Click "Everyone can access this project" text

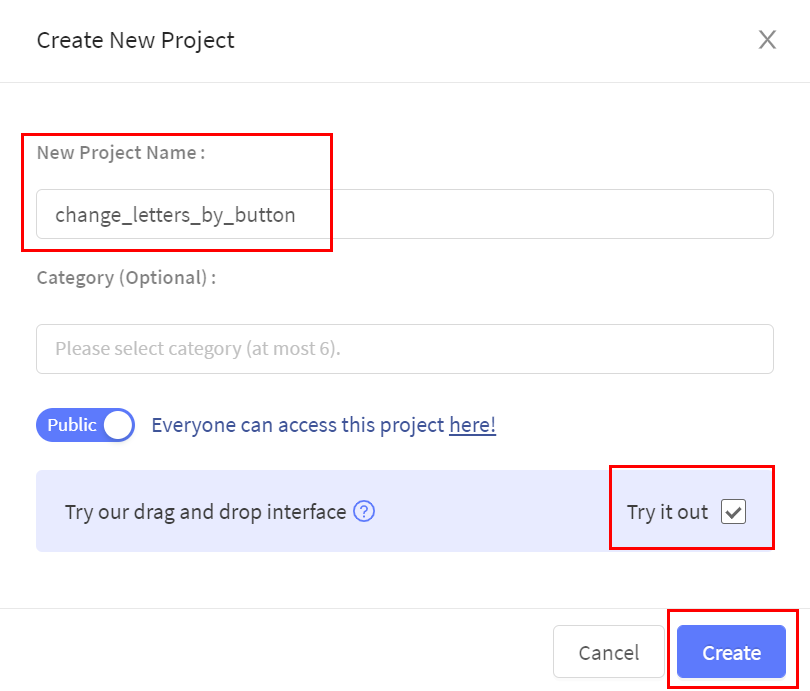(x=297, y=425)
